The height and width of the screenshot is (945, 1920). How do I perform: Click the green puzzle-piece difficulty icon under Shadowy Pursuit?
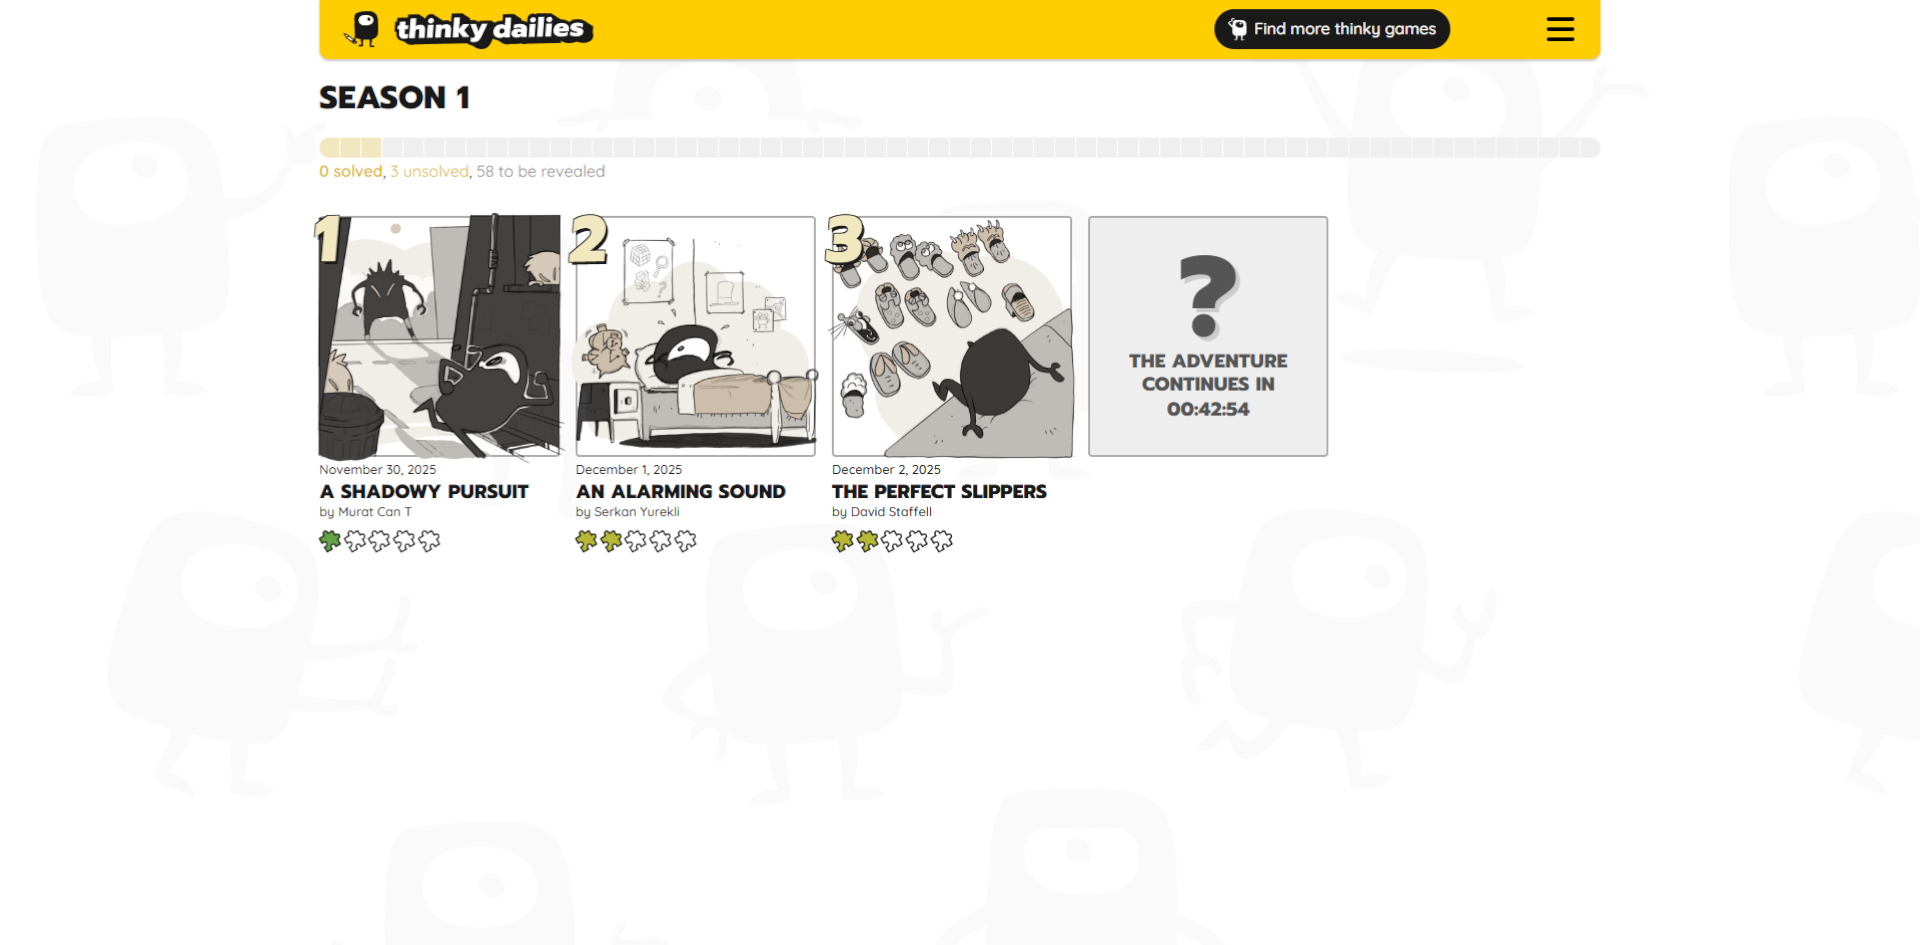coord(330,541)
